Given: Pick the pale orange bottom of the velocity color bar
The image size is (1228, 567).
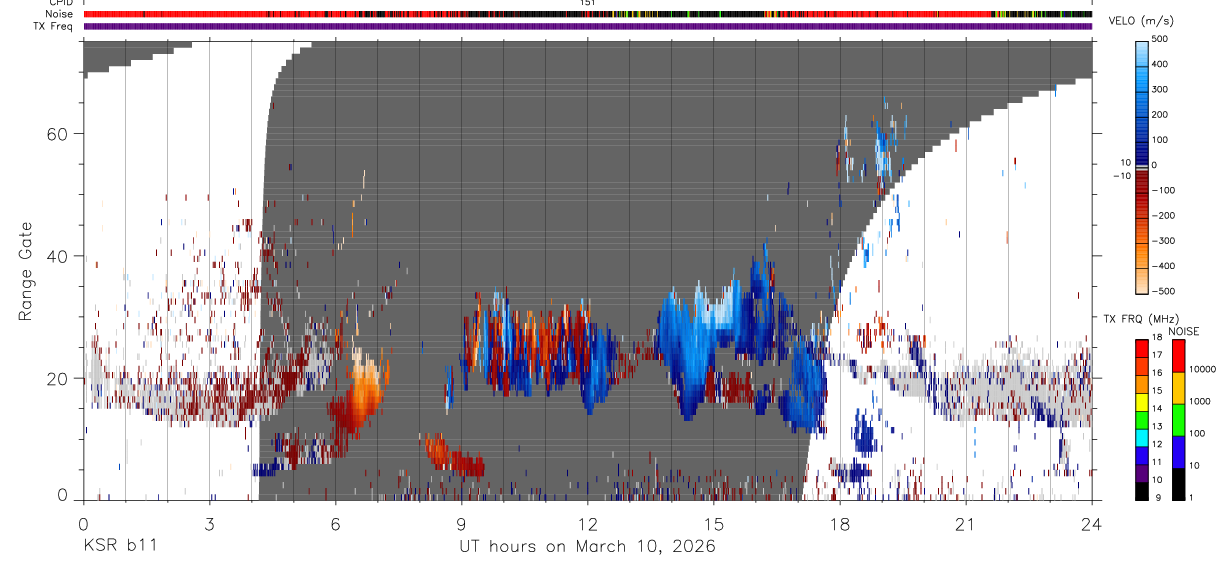Looking at the screenshot, I should [1142, 283].
